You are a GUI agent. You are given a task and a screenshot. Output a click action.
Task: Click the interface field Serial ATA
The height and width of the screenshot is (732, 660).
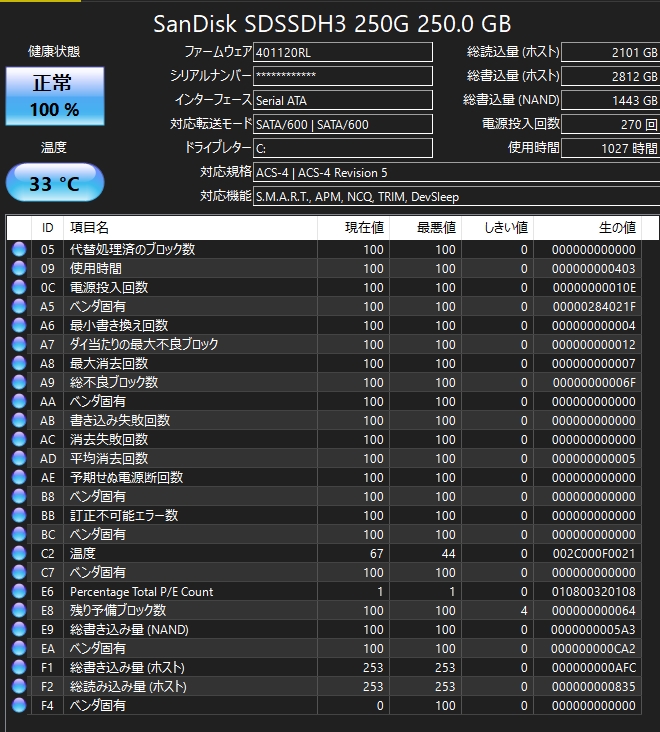tap(343, 100)
